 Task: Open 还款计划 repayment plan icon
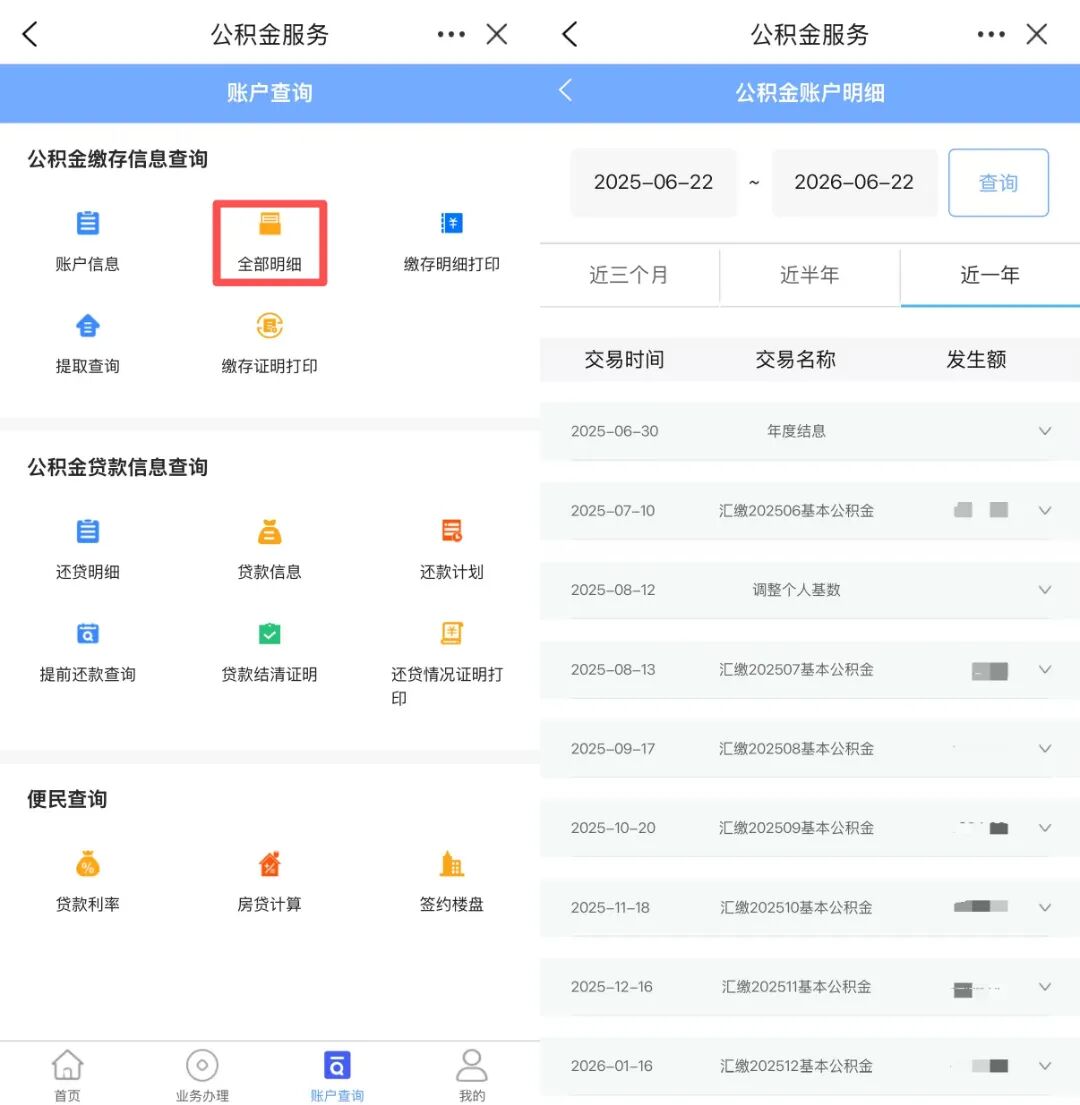coord(451,531)
